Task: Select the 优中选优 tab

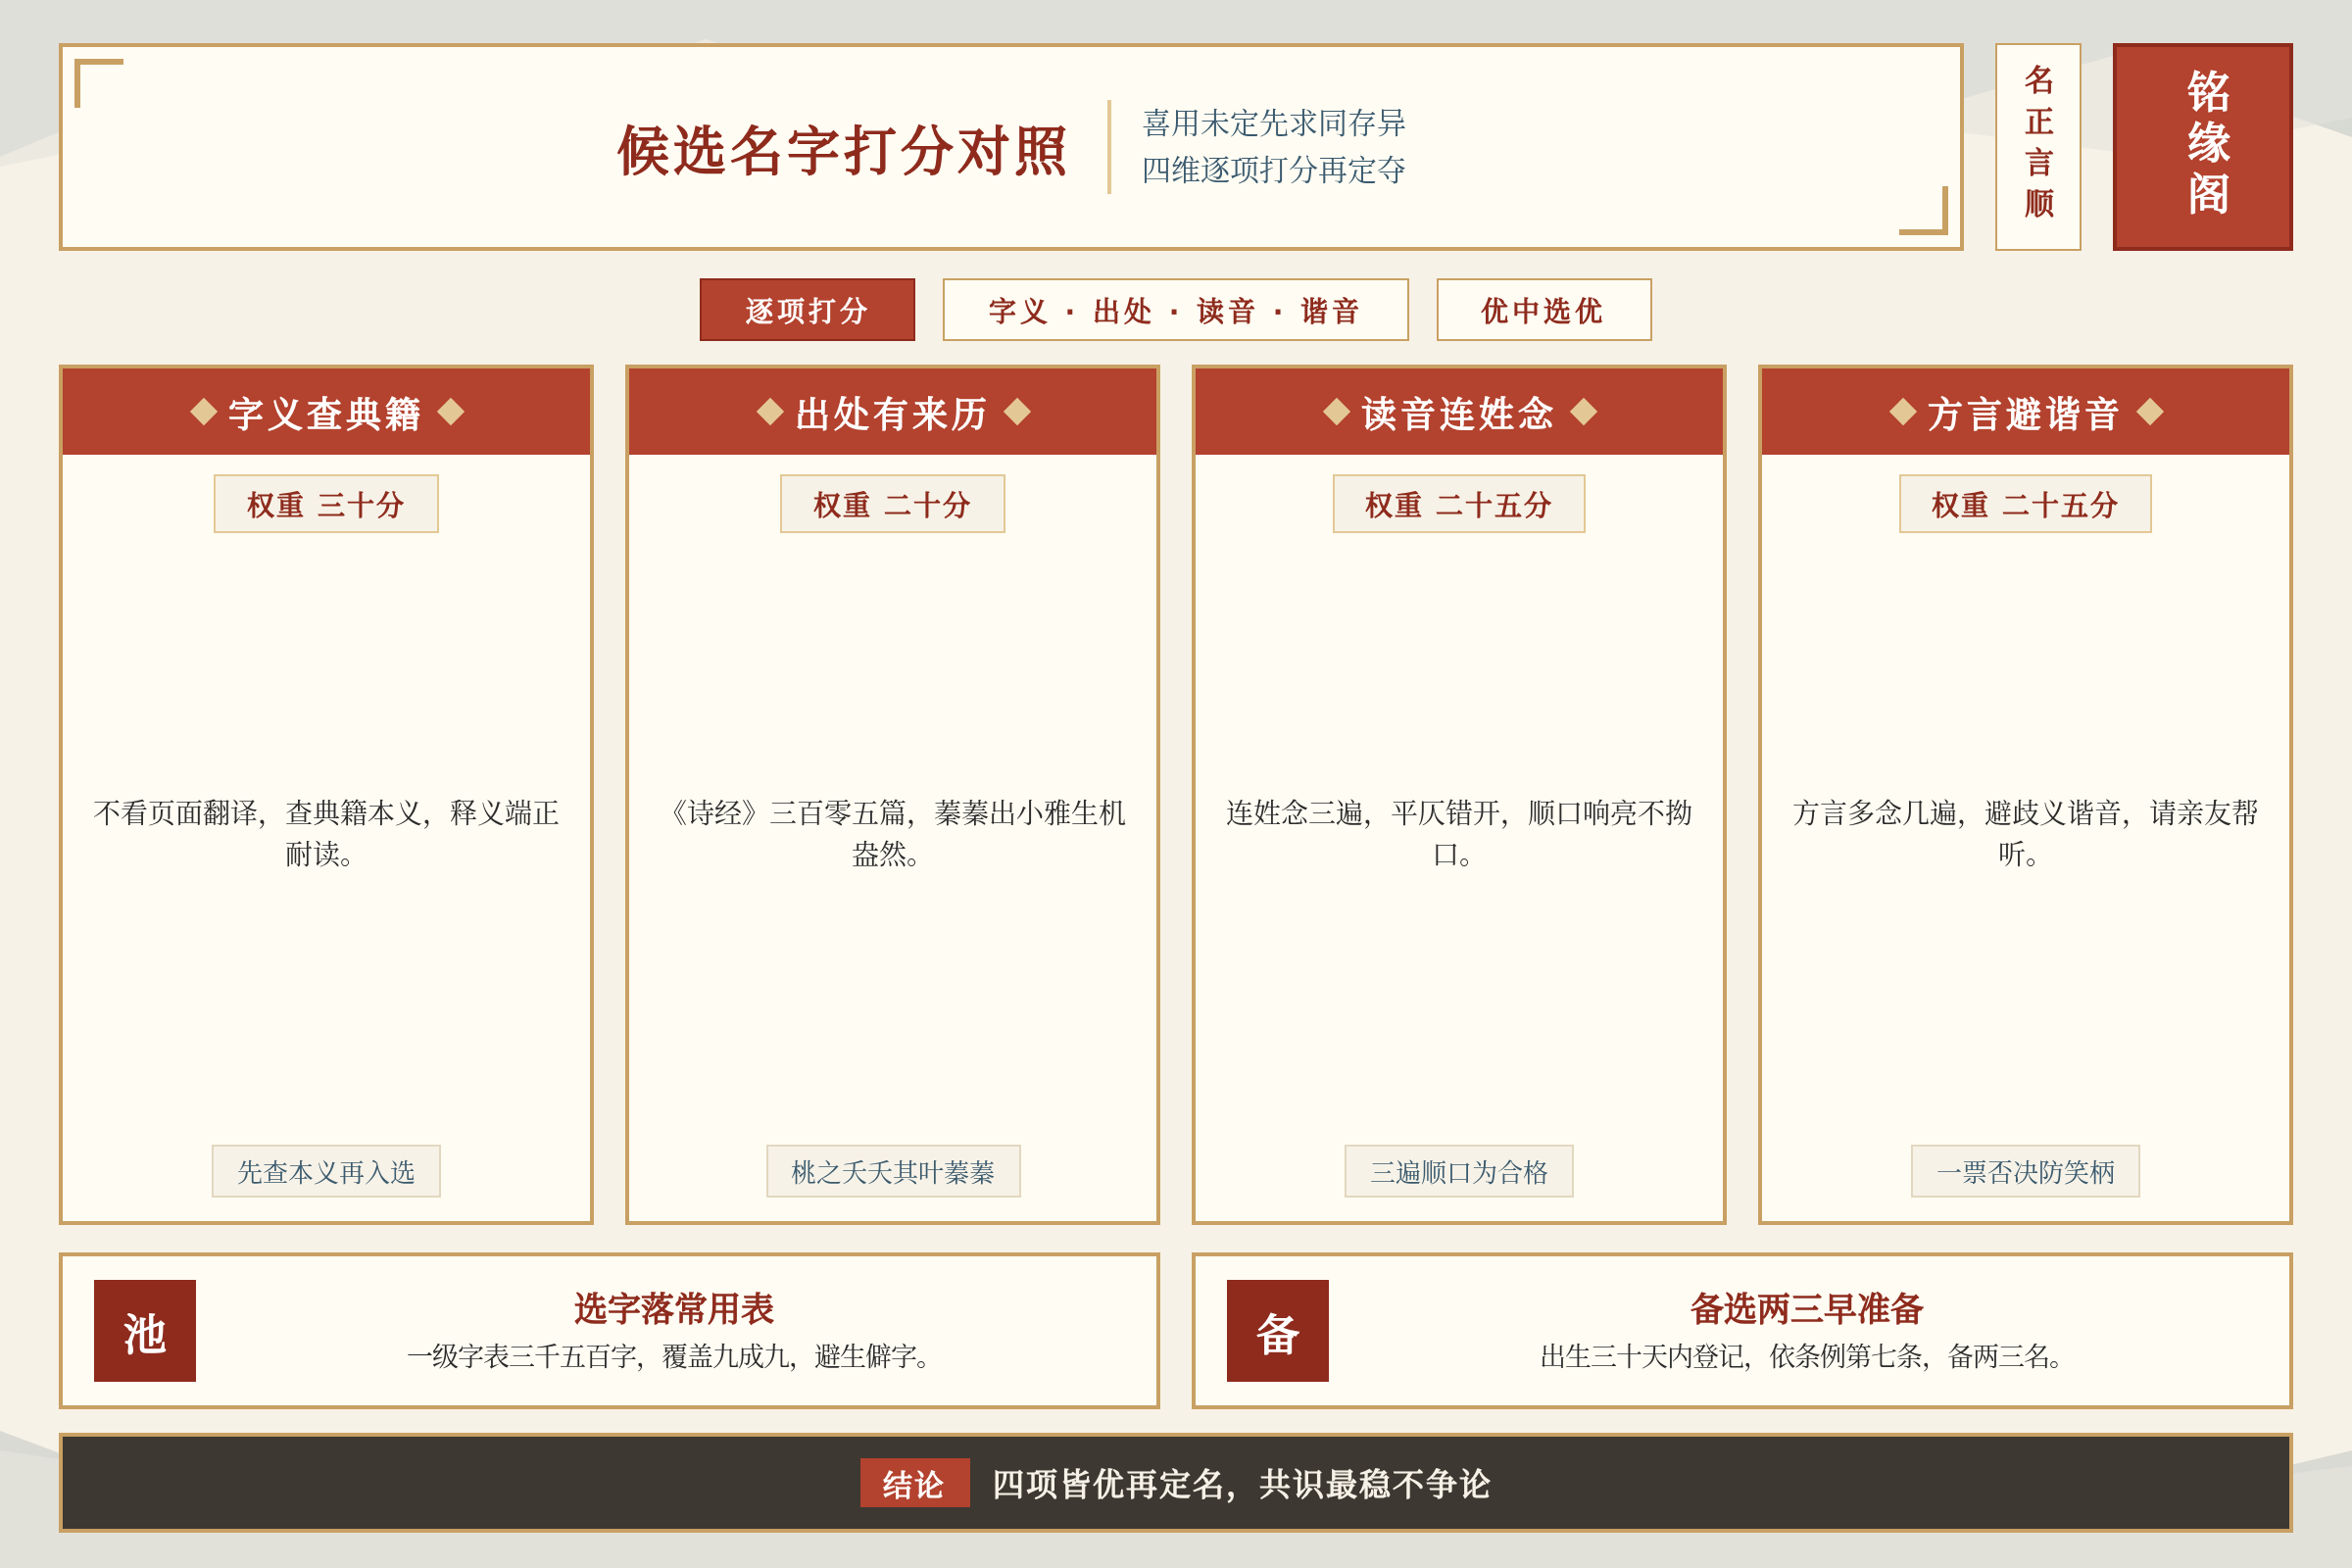Action: 1543,310
